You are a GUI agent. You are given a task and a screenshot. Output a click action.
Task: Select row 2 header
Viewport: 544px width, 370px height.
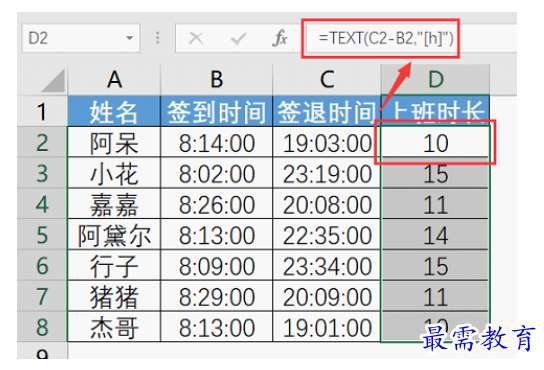point(42,142)
